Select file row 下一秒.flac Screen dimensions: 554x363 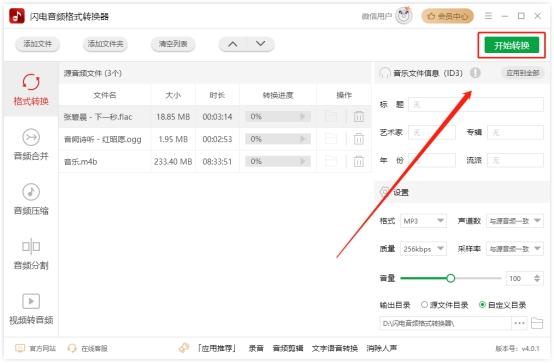[215, 116]
